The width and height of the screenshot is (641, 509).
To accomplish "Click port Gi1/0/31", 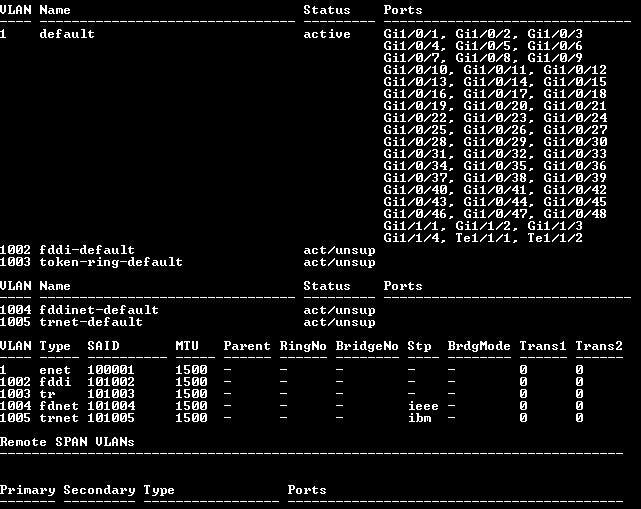I will point(415,154).
